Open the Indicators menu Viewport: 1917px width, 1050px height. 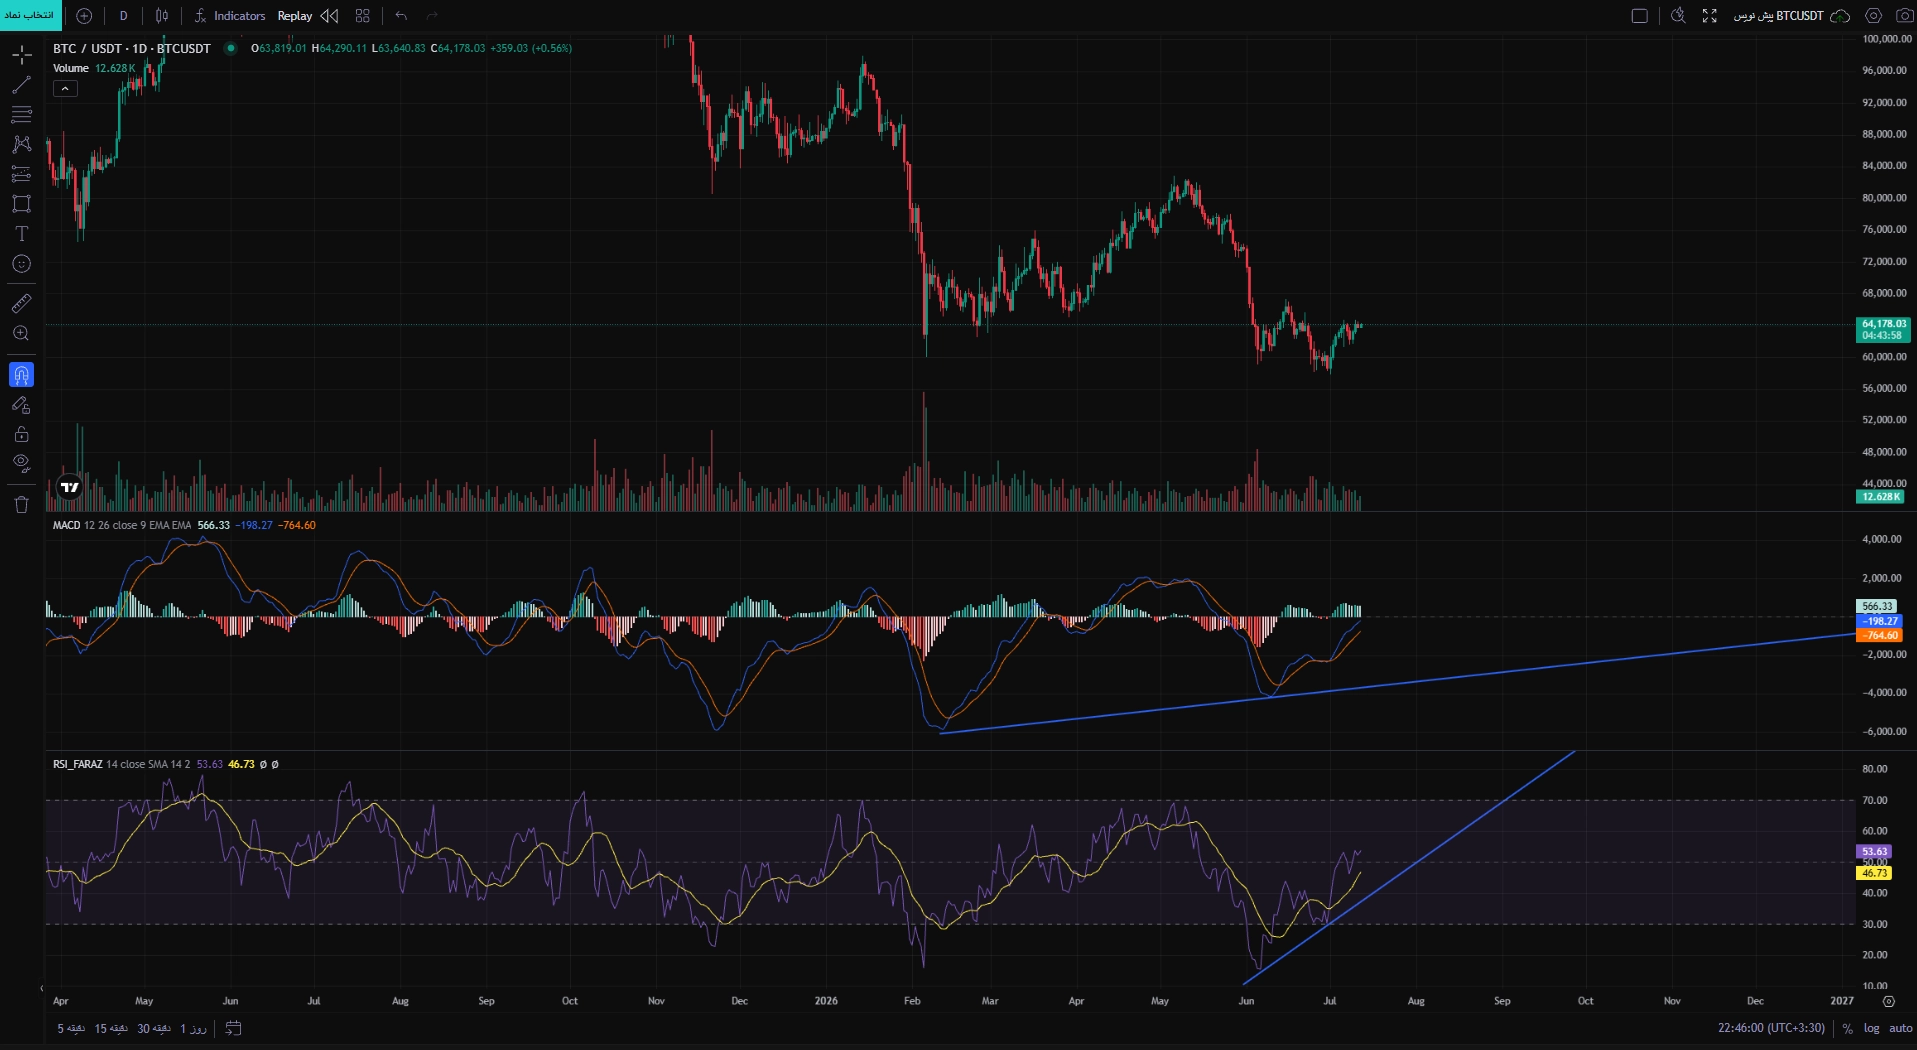point(230,16)
